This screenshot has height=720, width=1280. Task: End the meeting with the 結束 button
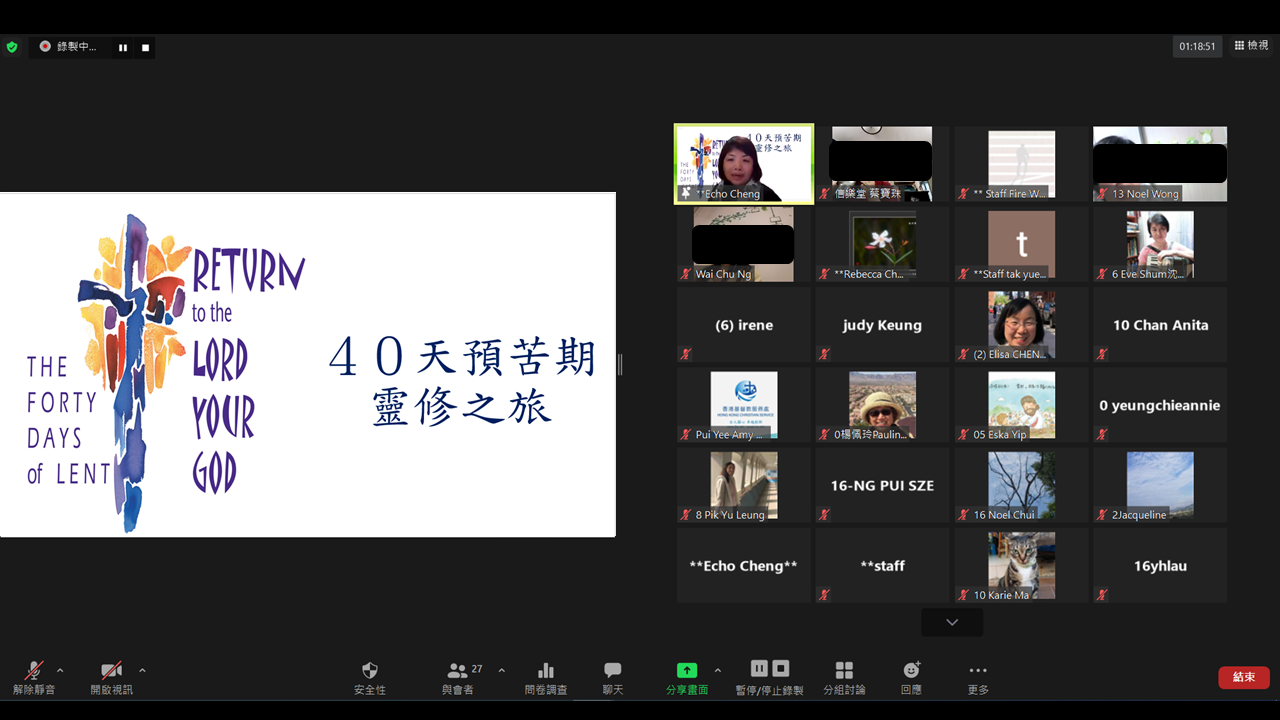tap(1243, 677)
